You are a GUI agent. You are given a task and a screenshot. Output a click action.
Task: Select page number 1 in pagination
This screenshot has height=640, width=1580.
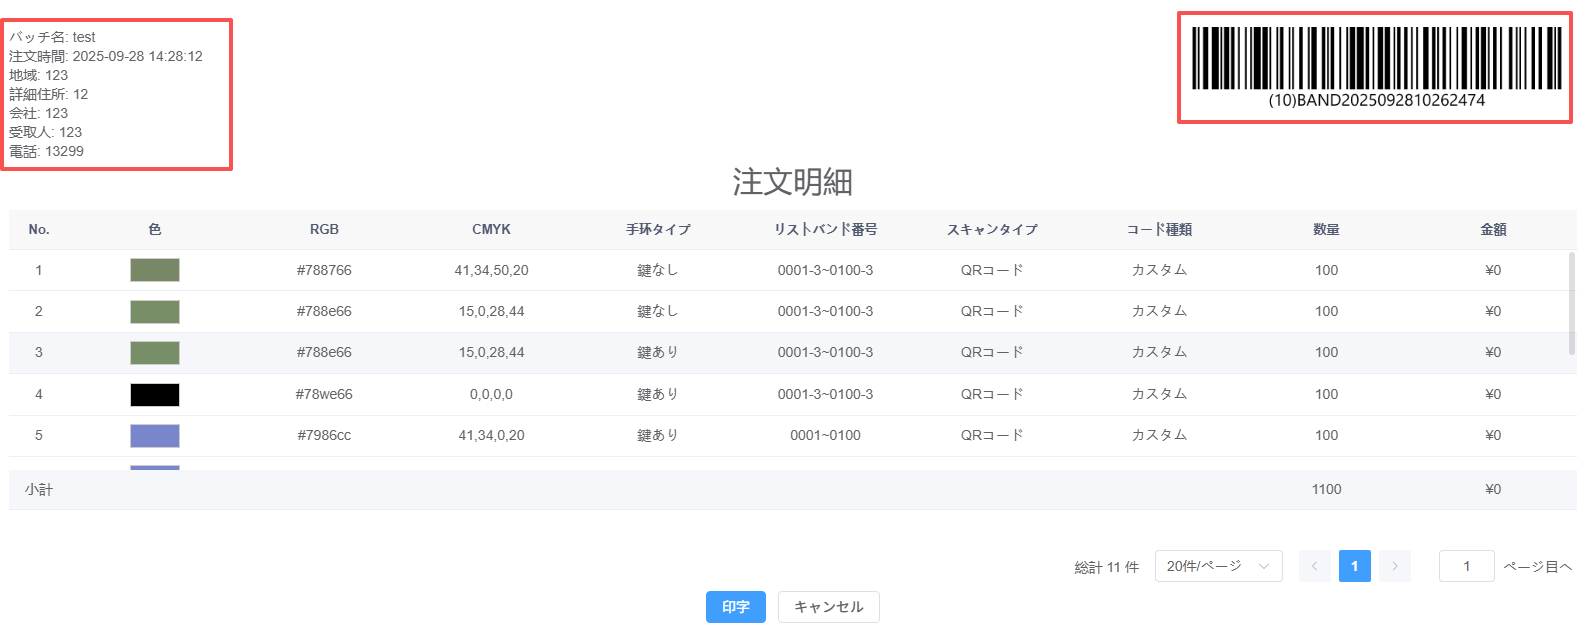tap(1354, 566)
